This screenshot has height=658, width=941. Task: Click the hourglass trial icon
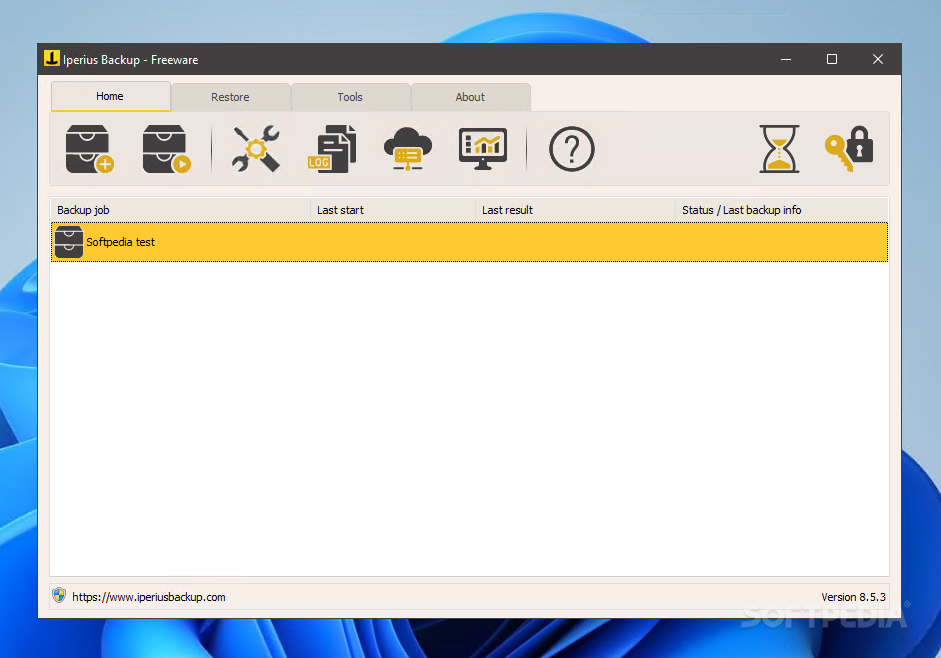tap(779, 149)
